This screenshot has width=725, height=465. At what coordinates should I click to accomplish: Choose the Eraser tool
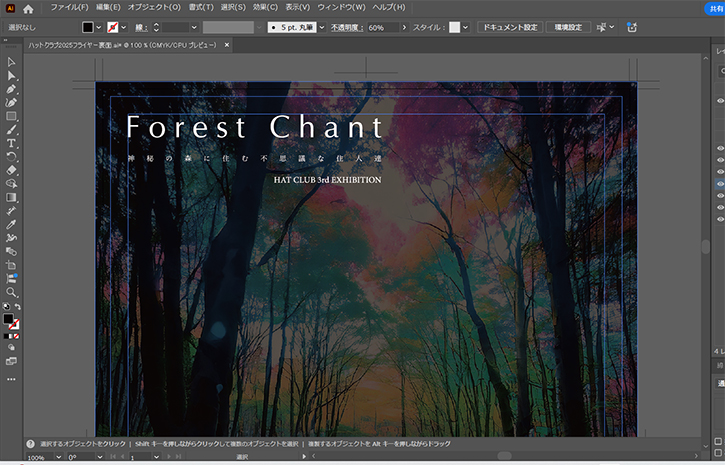(11, 170)
